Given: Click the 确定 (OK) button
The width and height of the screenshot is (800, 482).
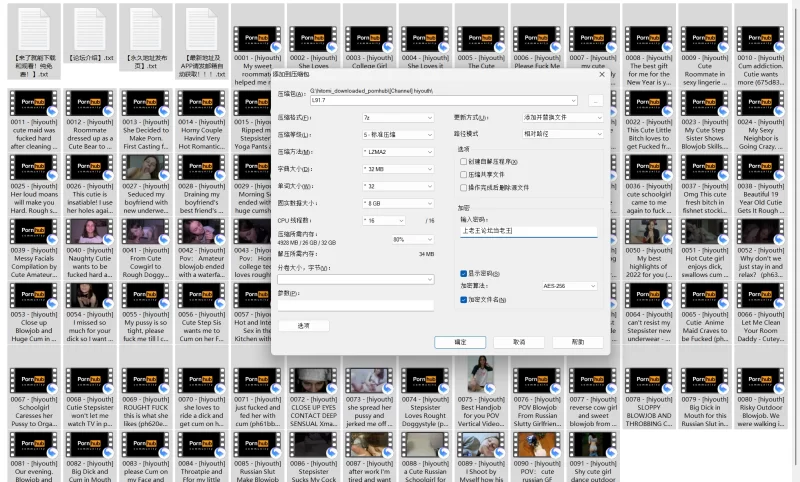Looking at the screenshot, I should [460, 342].
